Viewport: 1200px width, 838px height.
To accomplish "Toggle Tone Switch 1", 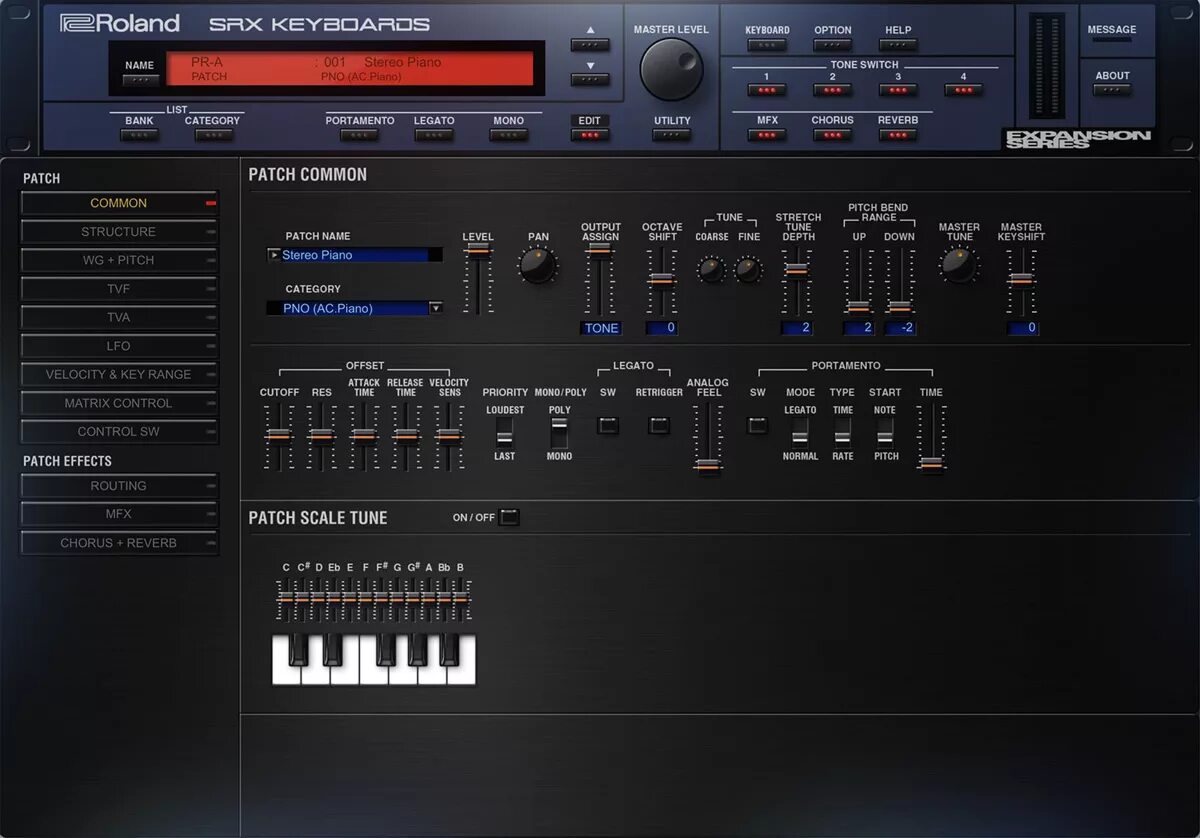I will pyautogui.click(x=767, y=90).
